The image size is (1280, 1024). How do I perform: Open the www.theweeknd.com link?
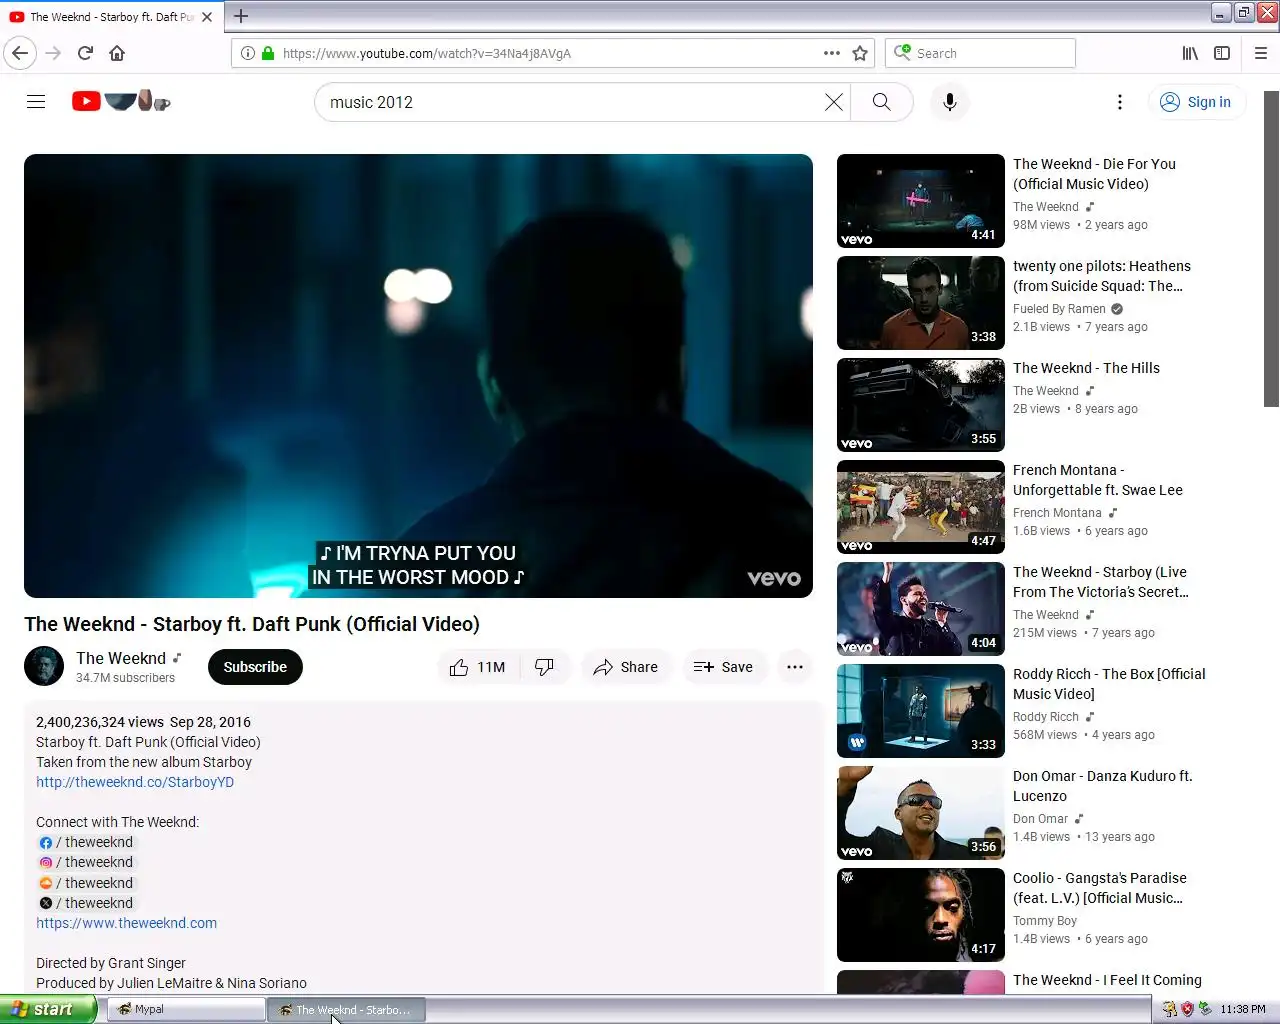[x=126, y=923]
